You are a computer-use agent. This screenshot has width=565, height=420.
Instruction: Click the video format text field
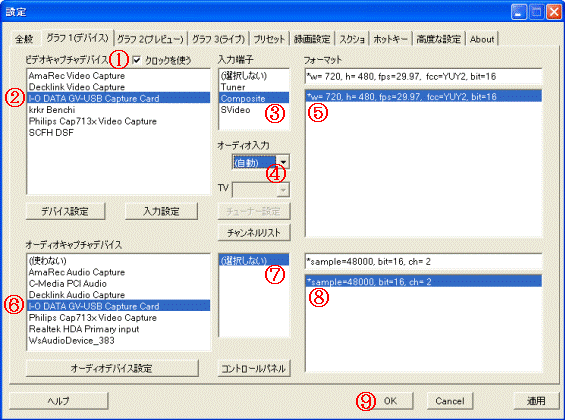point(423,76)
